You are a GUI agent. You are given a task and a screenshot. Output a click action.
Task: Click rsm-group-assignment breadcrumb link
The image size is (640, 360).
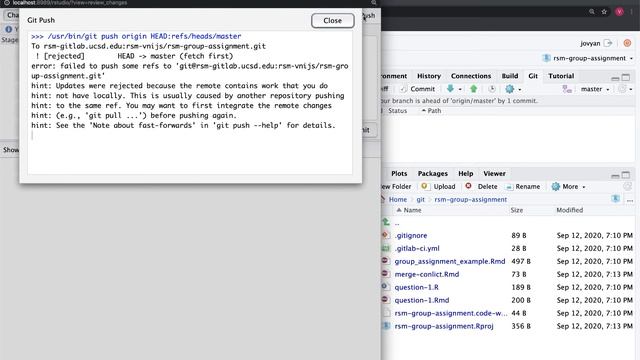coord(471,200)
